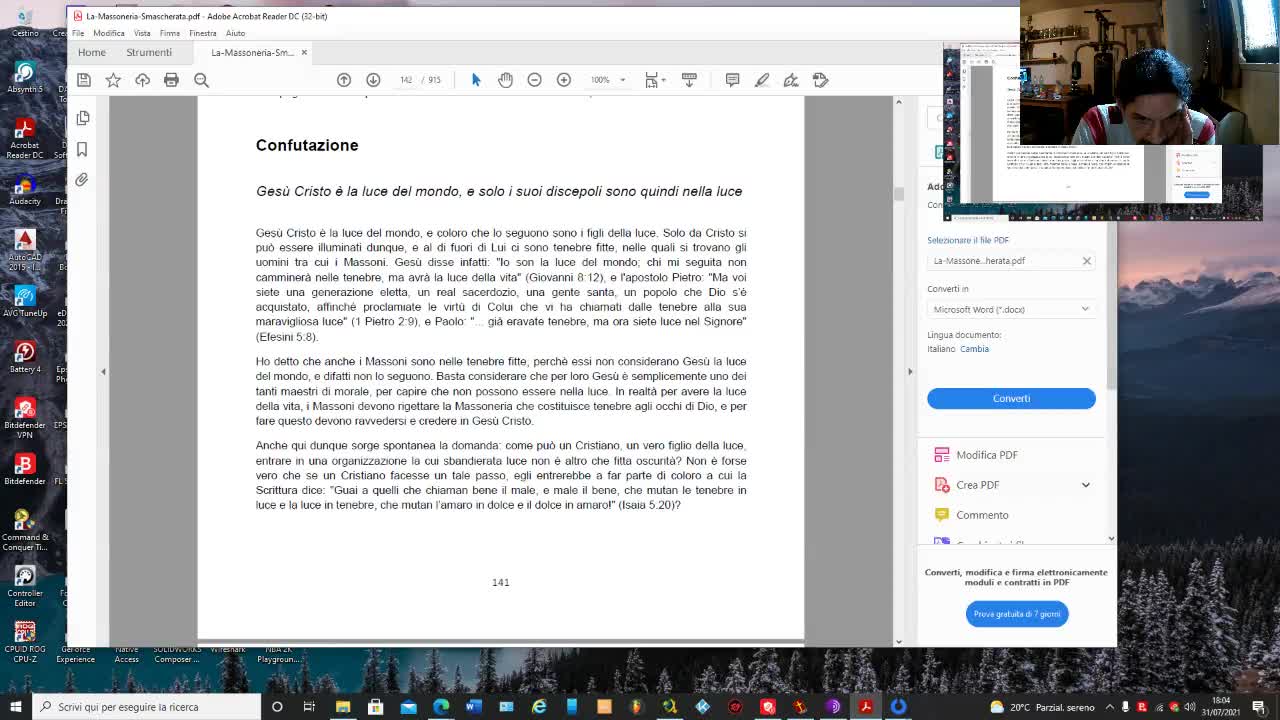1280x720 pixels.
Task: Click the Cambia language link
Action: [974, 349]
